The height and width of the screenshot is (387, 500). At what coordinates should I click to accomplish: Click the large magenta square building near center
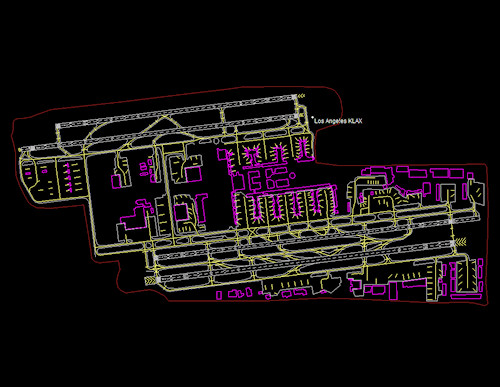[x=193, y=174]
